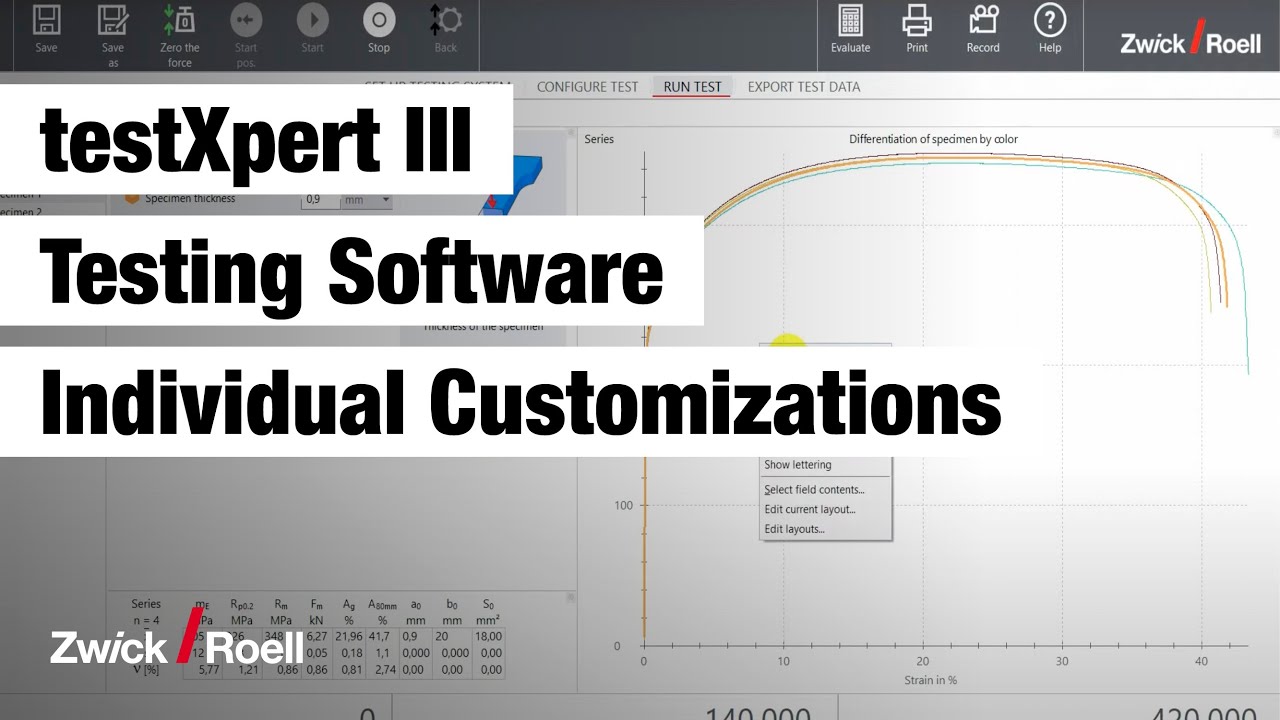This screenshot has width=1280, height=720.
Task: Open the Help icon
Action: click(1049, 20)
